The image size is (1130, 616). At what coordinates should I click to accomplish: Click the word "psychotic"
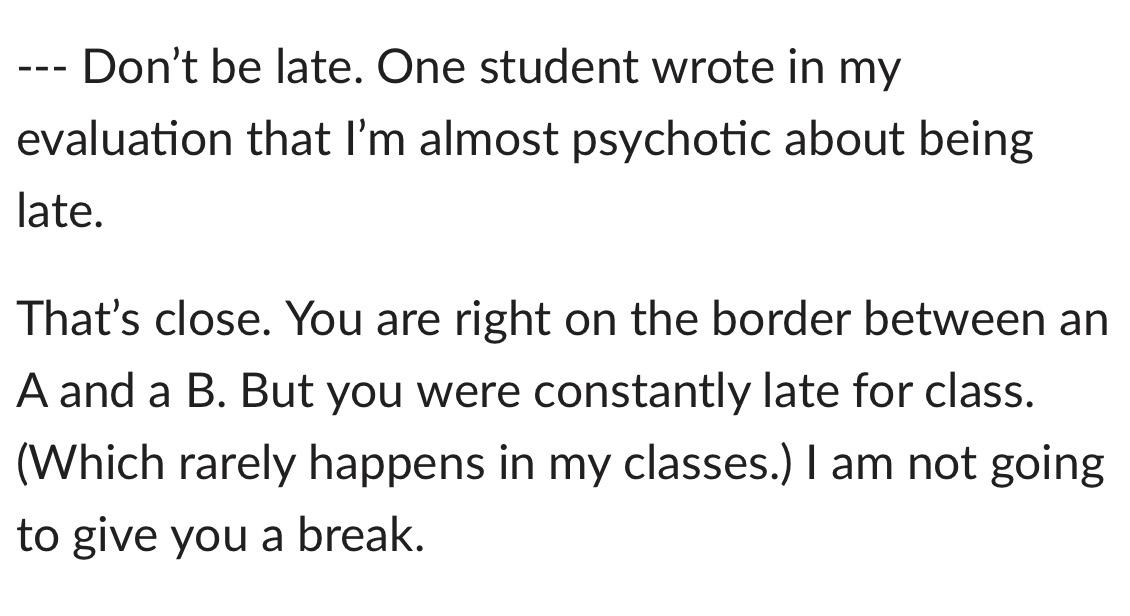click(671, 141)
